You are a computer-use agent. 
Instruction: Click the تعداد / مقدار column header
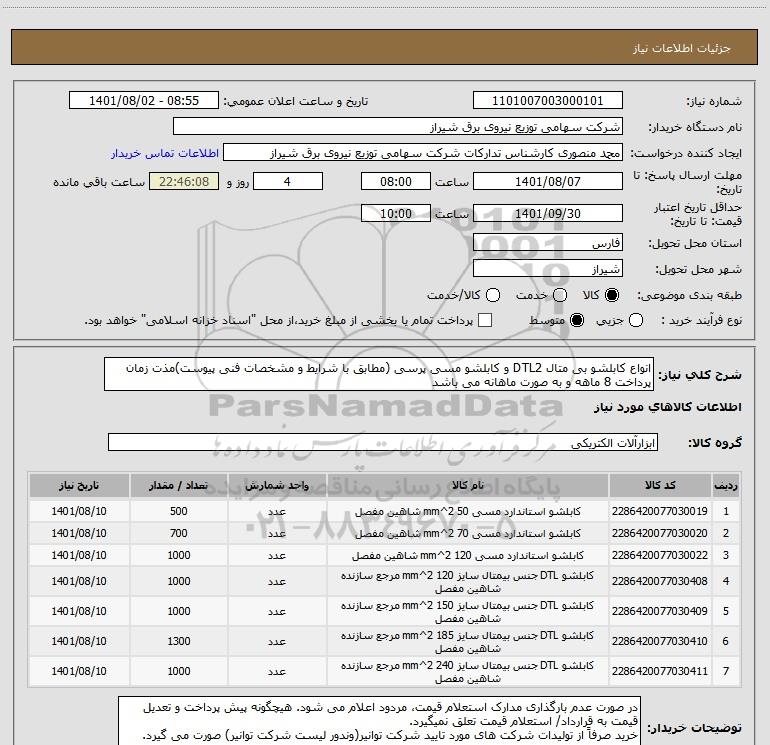(x=179, y=486)
